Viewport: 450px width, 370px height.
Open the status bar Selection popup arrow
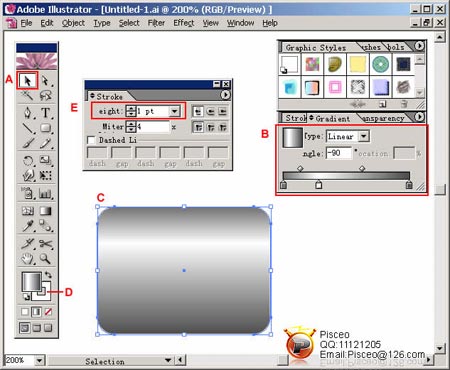pos(168,360)
